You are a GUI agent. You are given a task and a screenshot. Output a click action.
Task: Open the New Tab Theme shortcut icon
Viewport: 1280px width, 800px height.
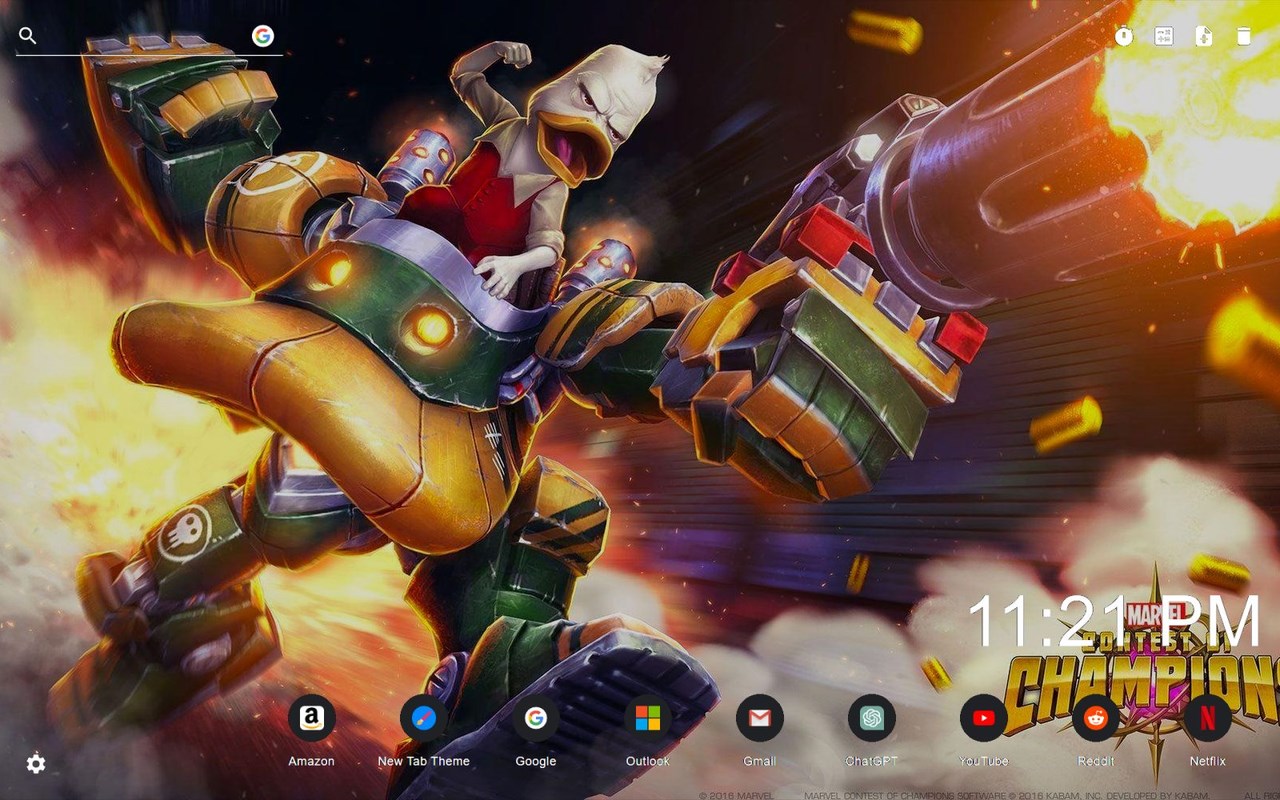pyautogui.click(x=424, y=718)
